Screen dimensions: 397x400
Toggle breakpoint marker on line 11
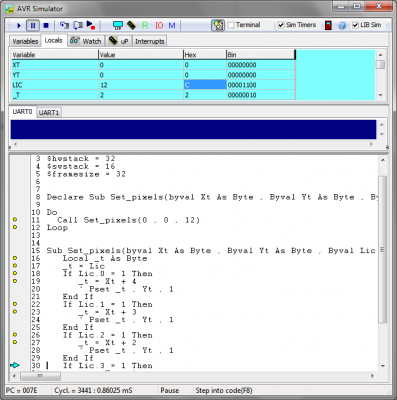(15, 220)
